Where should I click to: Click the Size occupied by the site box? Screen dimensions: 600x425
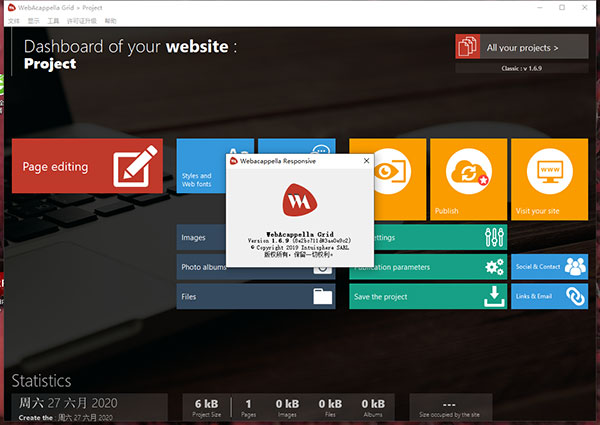coord(450,408)
